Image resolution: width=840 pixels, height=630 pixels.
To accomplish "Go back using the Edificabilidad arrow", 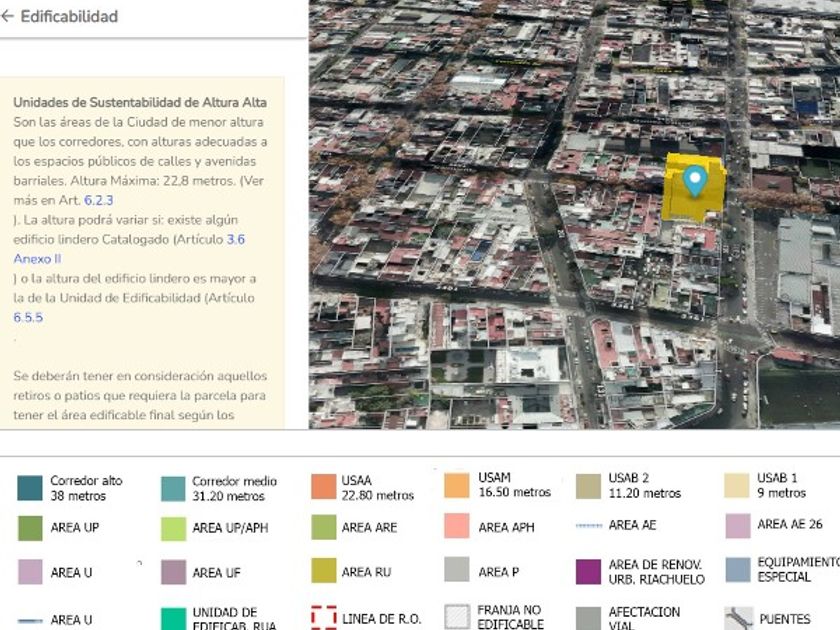I will click(8, 17).
